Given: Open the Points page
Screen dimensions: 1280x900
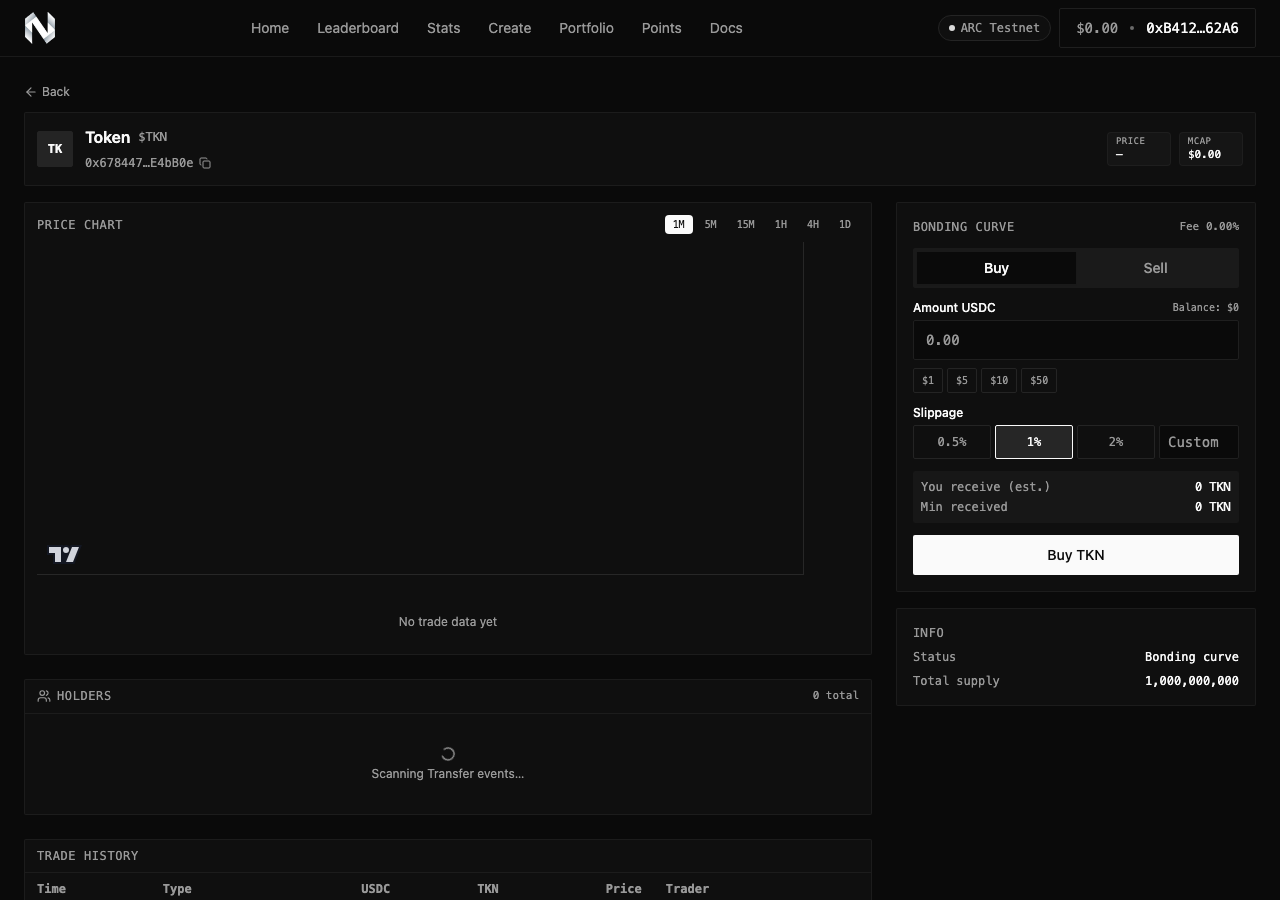Looking at the screenshot, I should (x=661, y=28).
